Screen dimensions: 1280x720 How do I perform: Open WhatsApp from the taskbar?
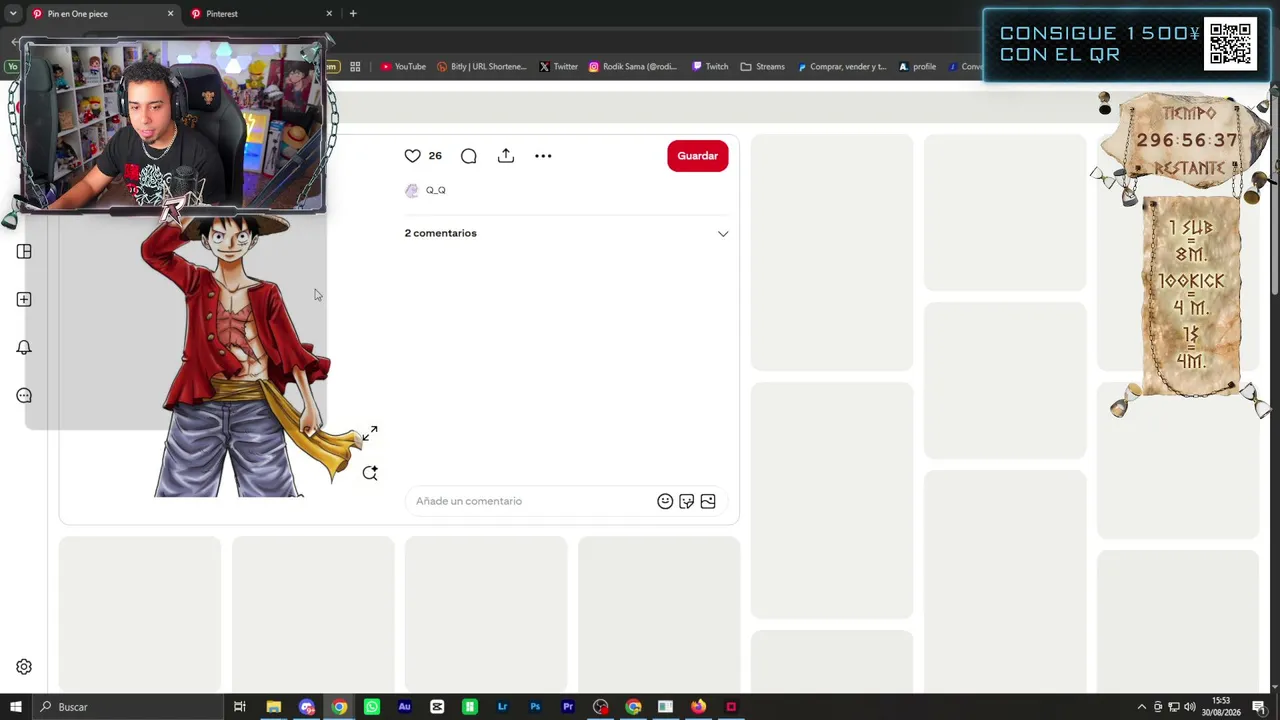(371, 707)
